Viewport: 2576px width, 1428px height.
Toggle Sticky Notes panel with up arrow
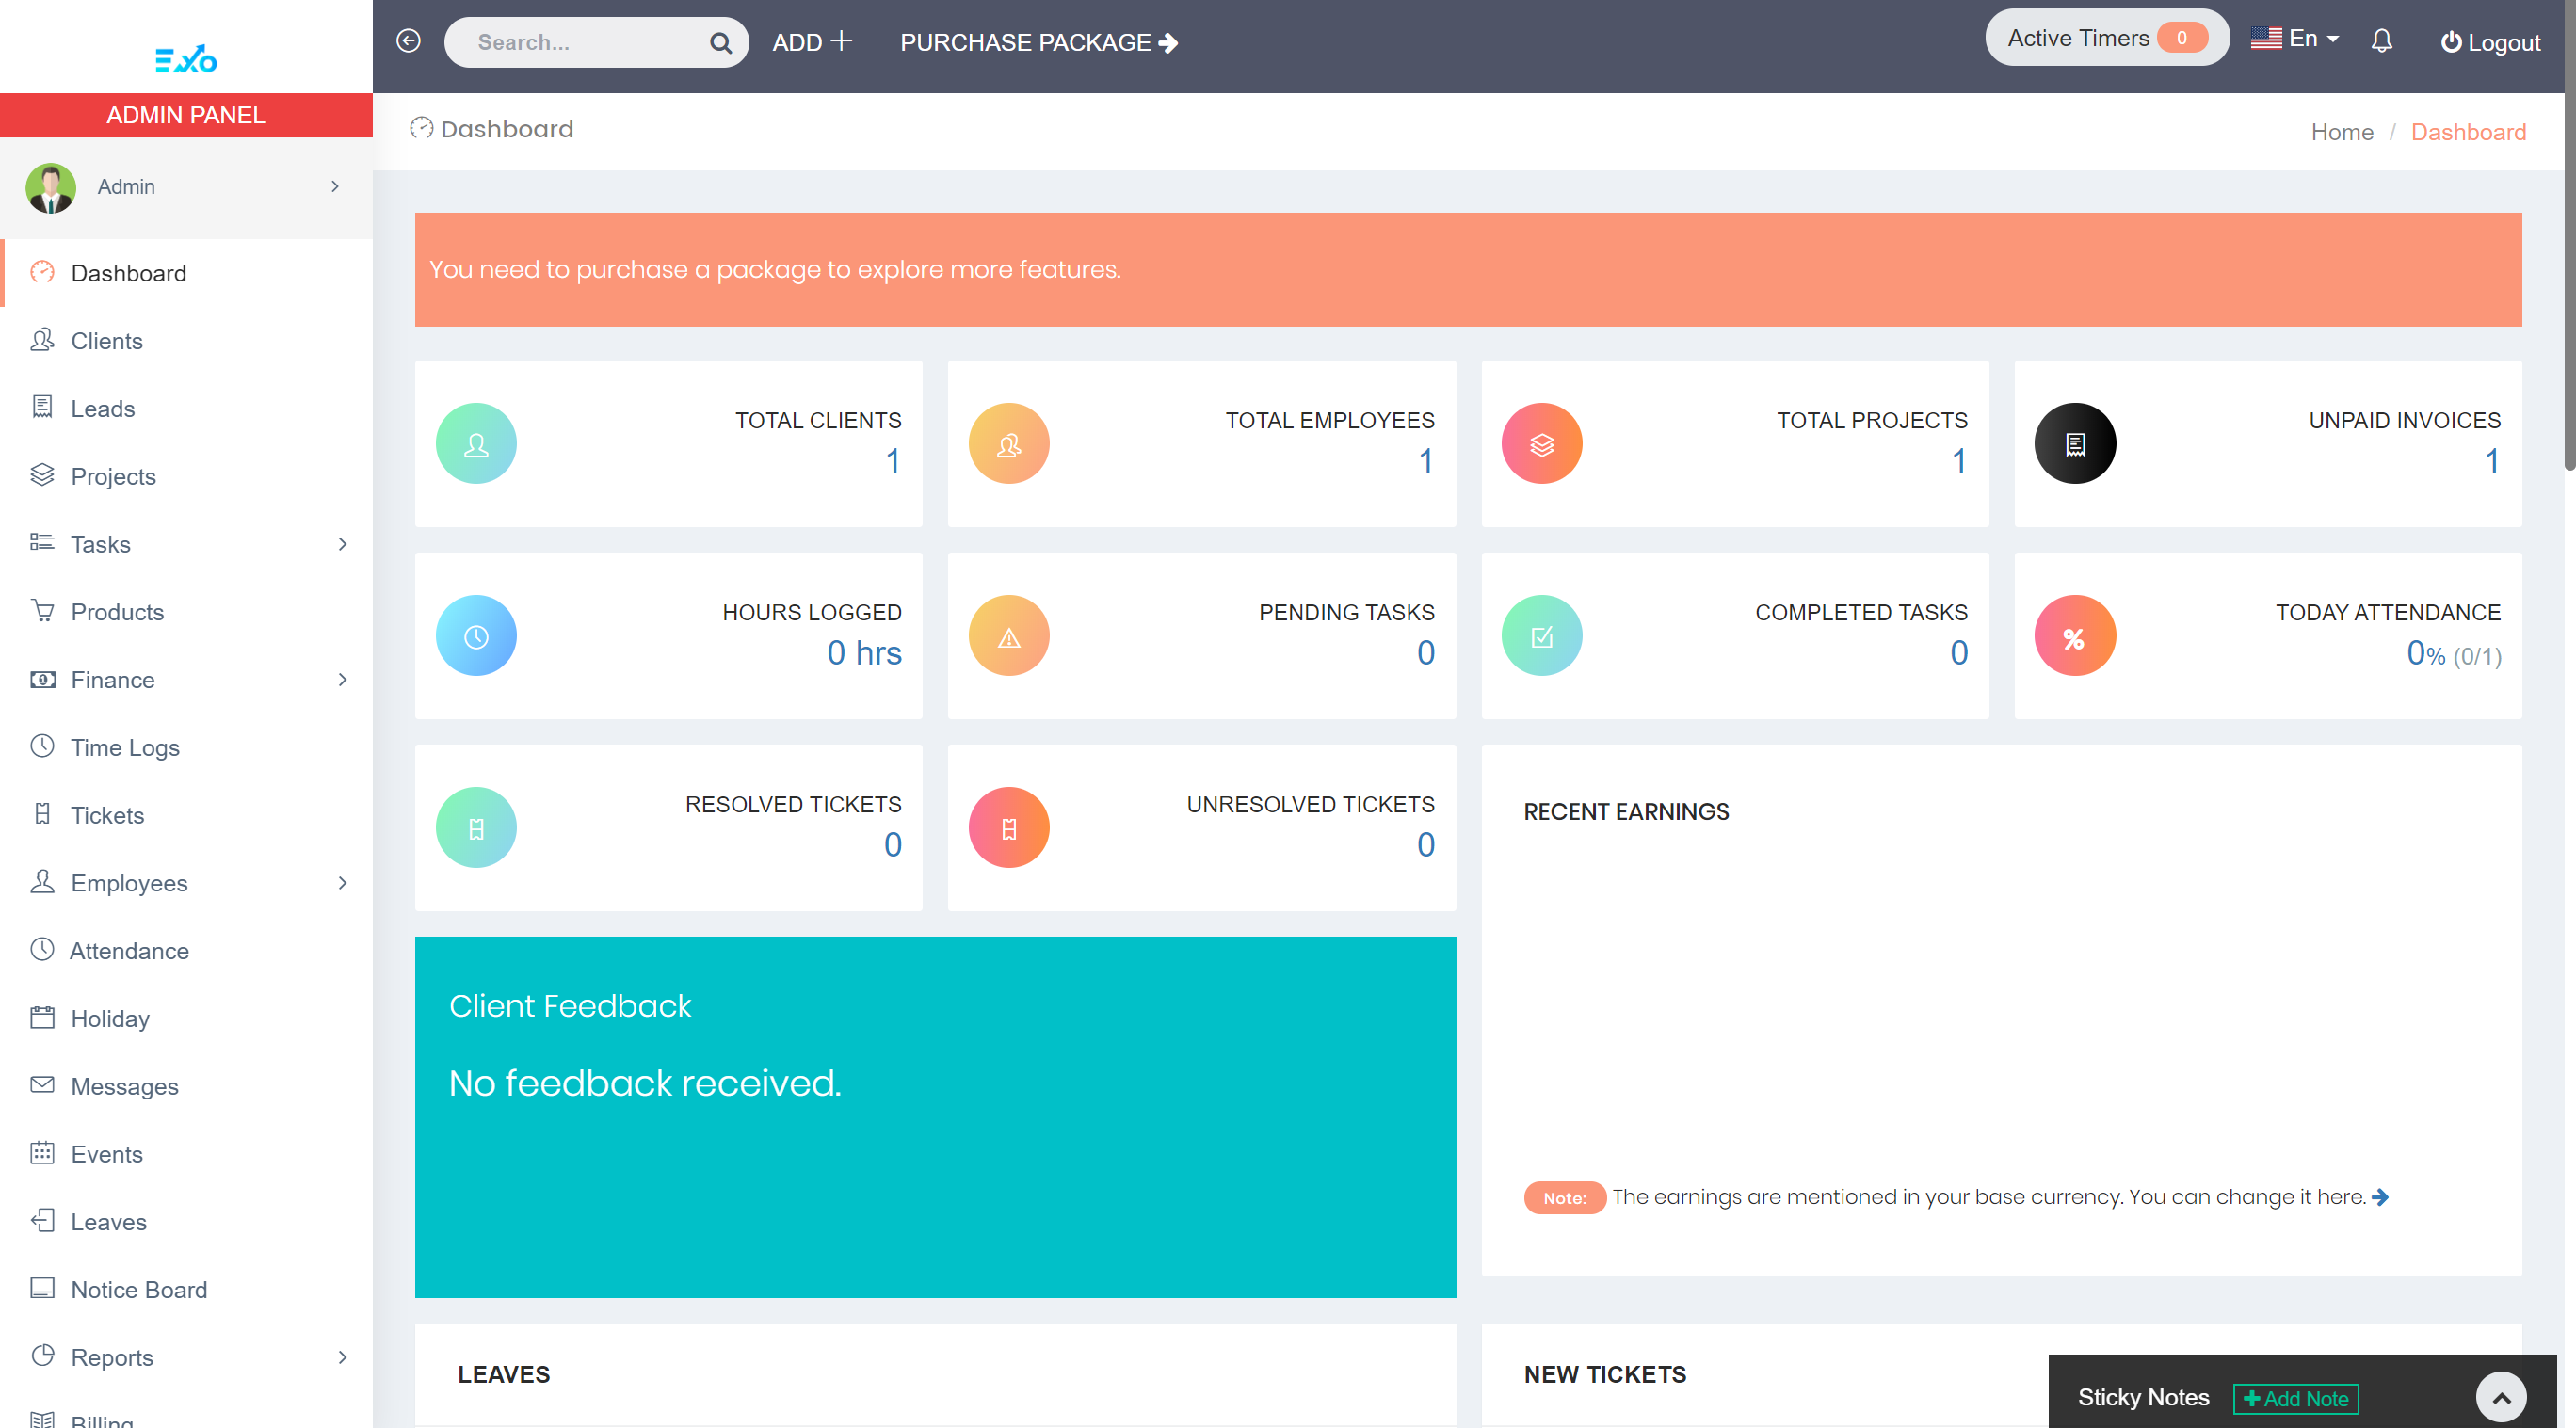[2500, 1397]
